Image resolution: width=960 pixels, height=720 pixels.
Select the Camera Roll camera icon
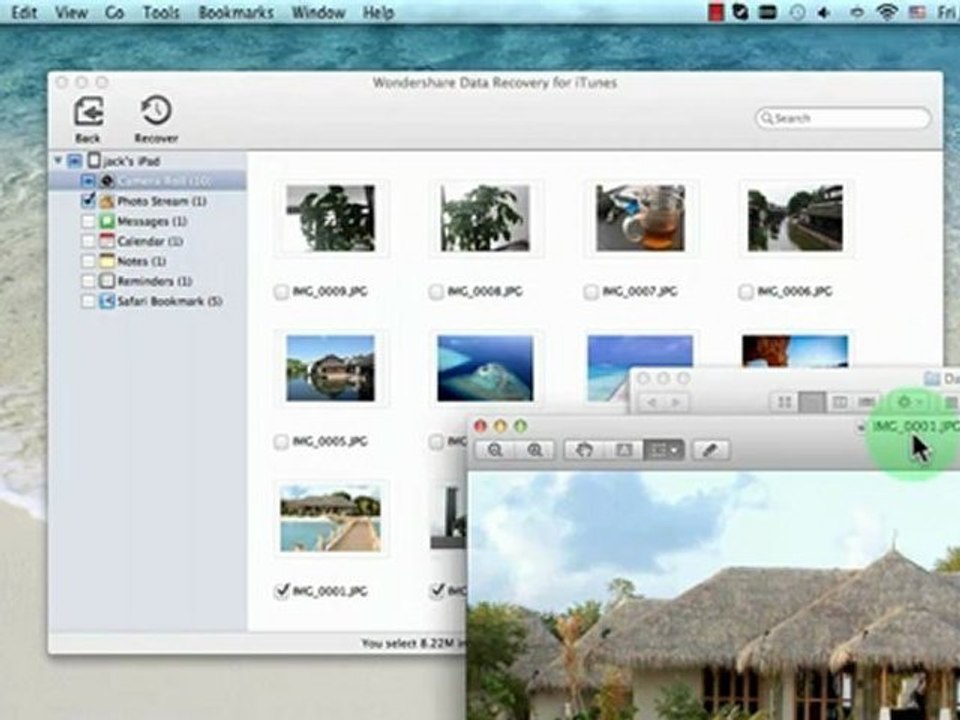(107, 181)
